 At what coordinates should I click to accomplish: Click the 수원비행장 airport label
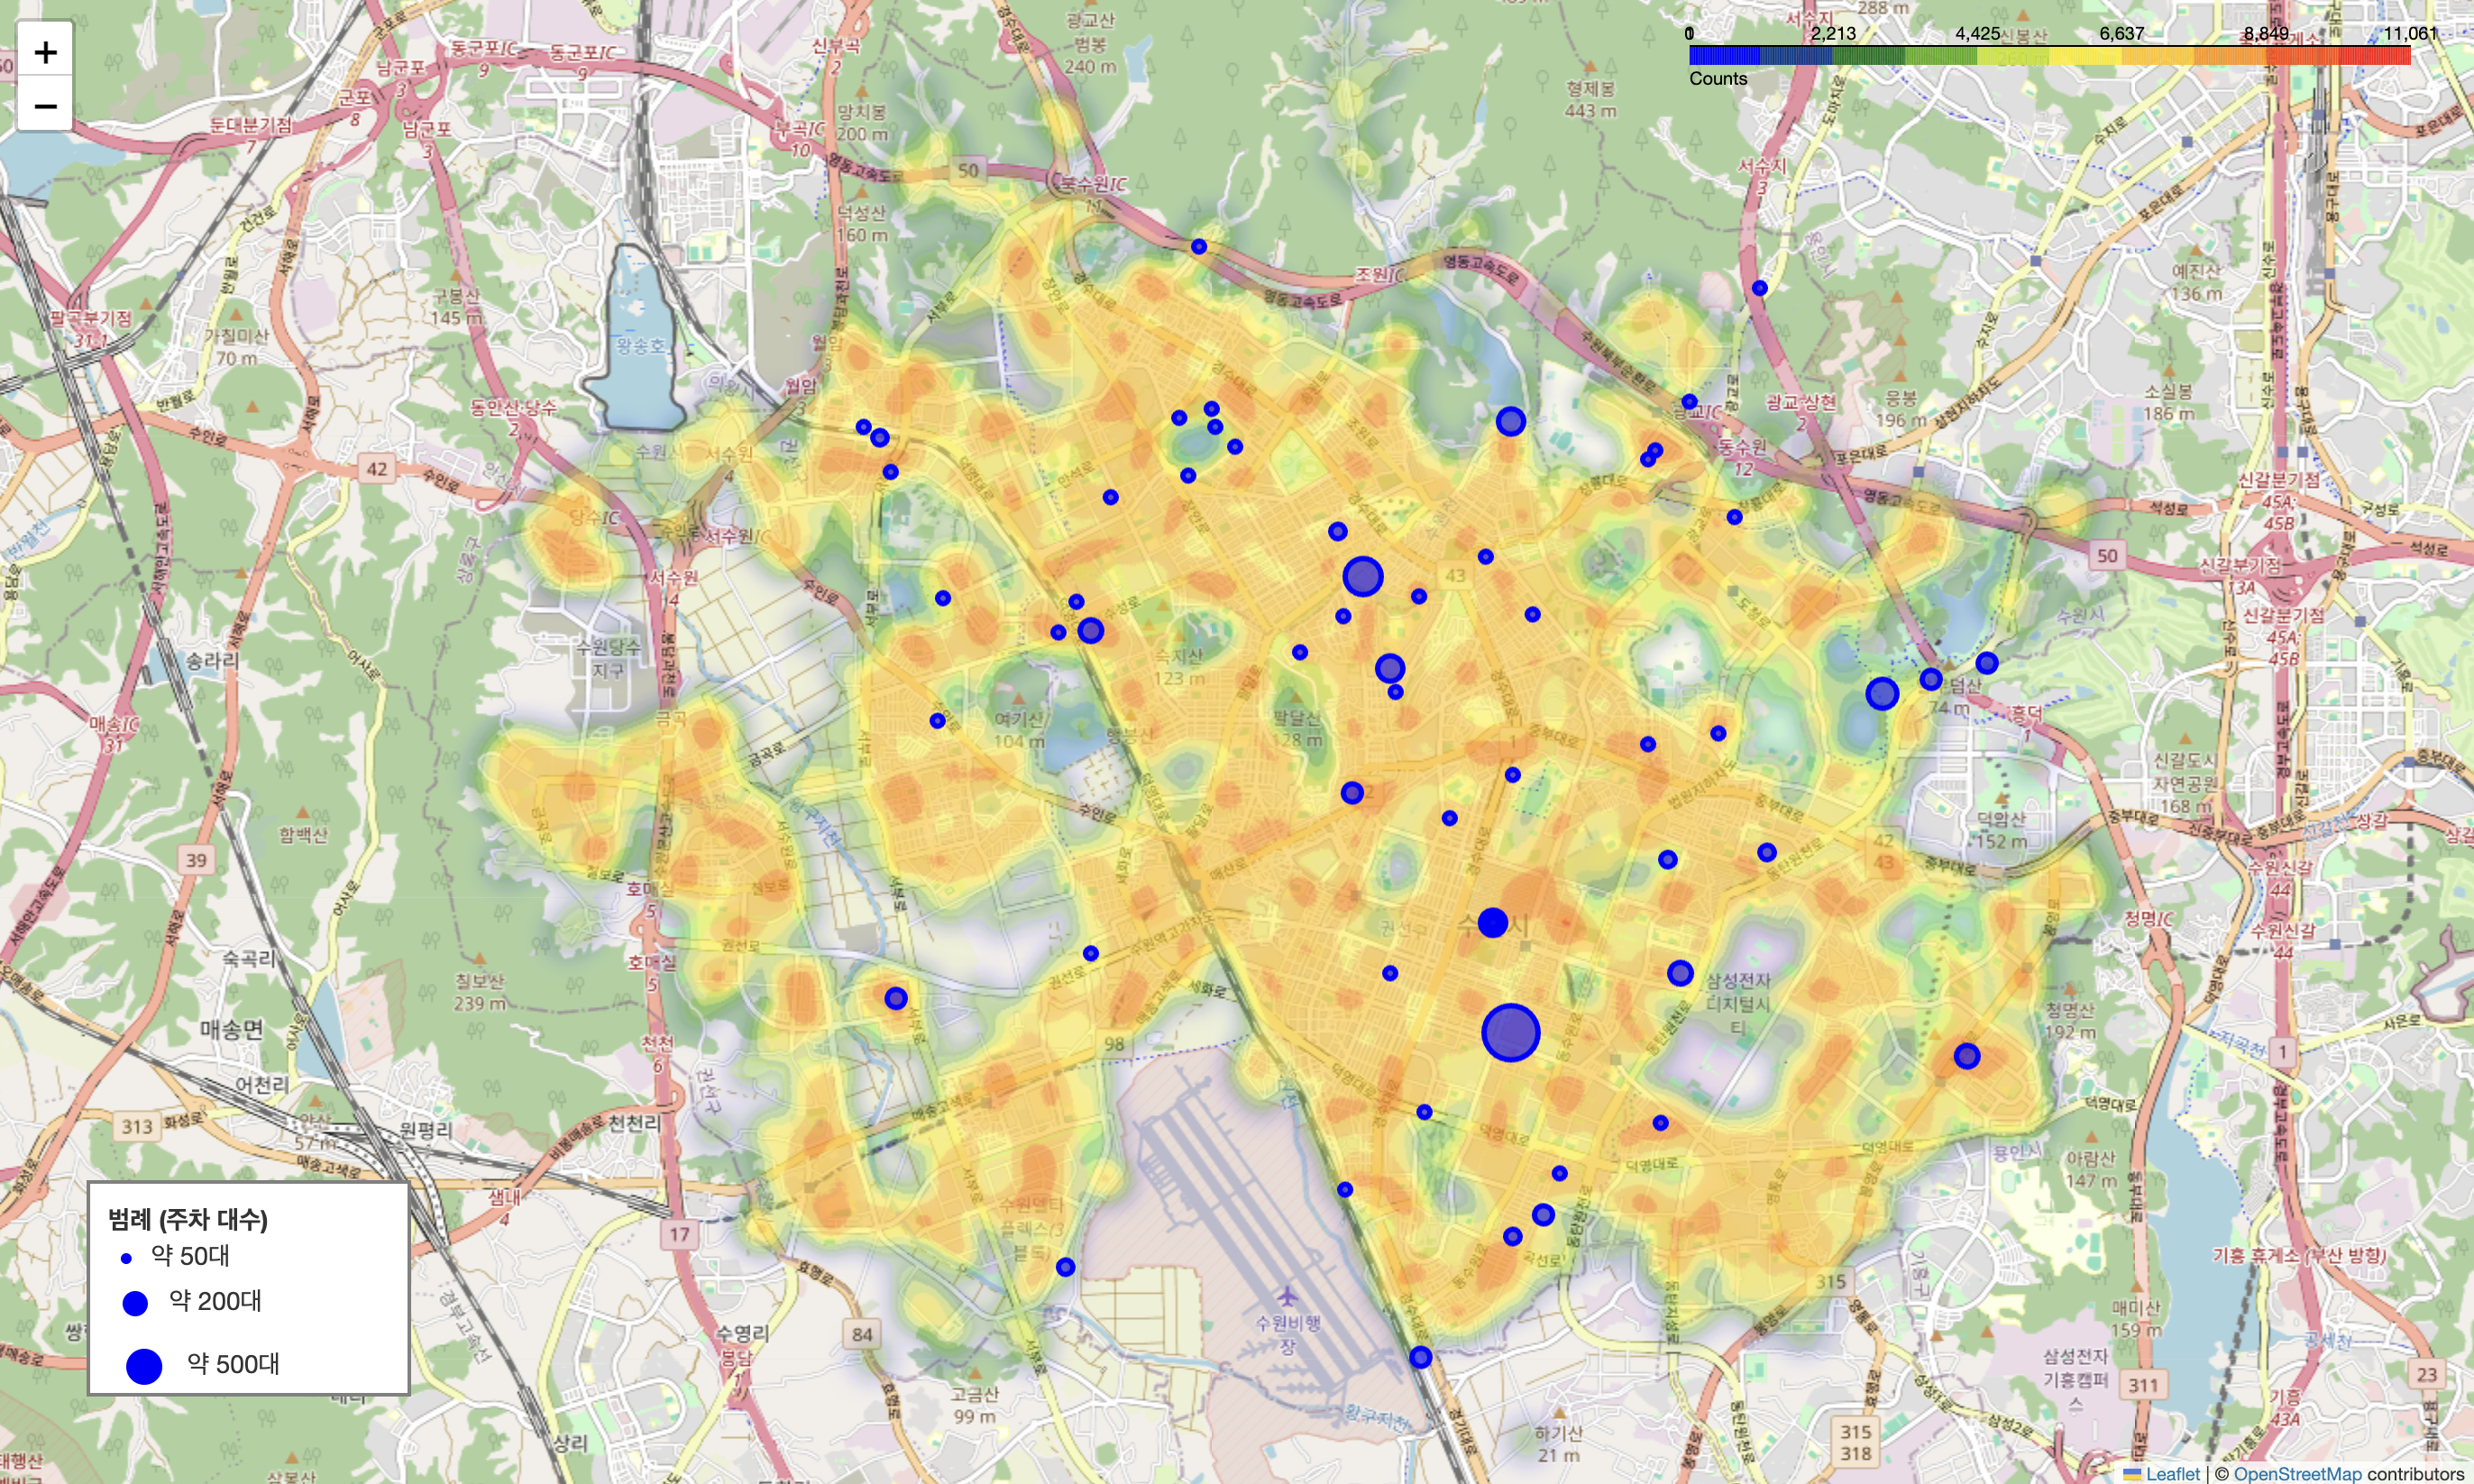point(1288,1334)
